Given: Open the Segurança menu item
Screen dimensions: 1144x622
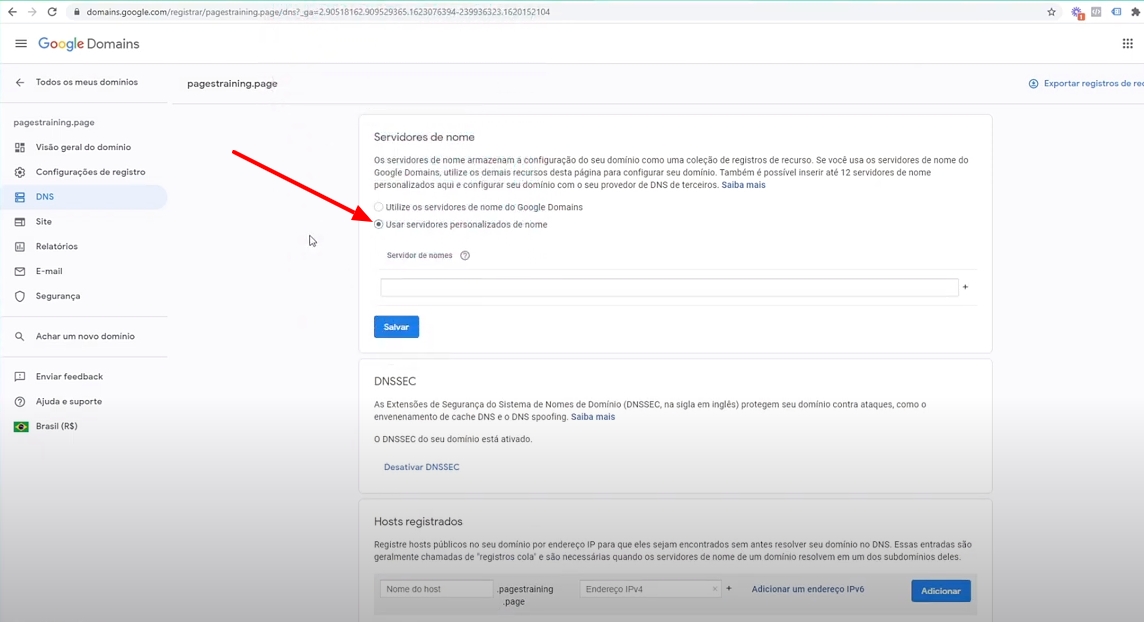Looking at the screenshot, I should tap(58, 296).
